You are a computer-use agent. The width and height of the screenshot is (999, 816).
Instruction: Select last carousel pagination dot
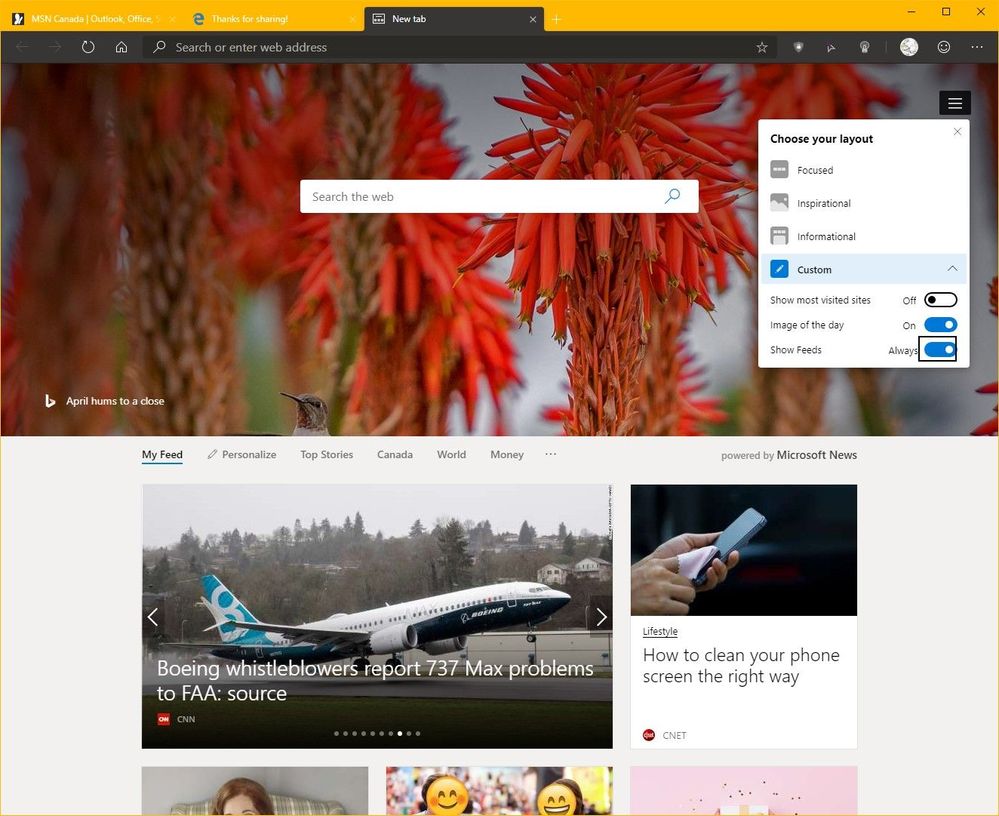[417, 733]
